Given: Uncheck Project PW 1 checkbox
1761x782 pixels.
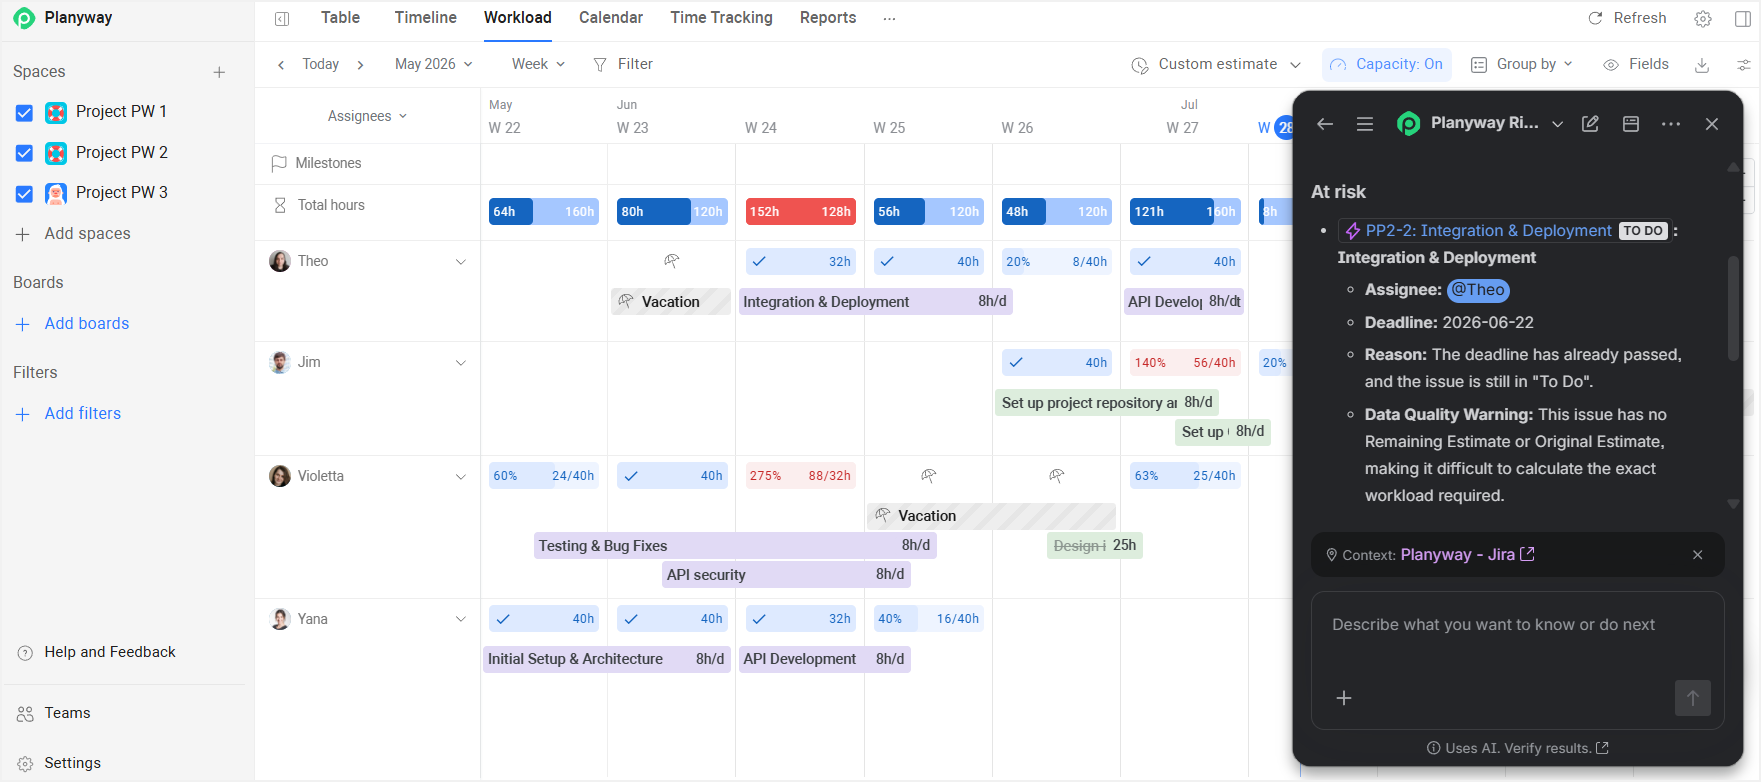Looking at the screenshot, I should point(25,113).
